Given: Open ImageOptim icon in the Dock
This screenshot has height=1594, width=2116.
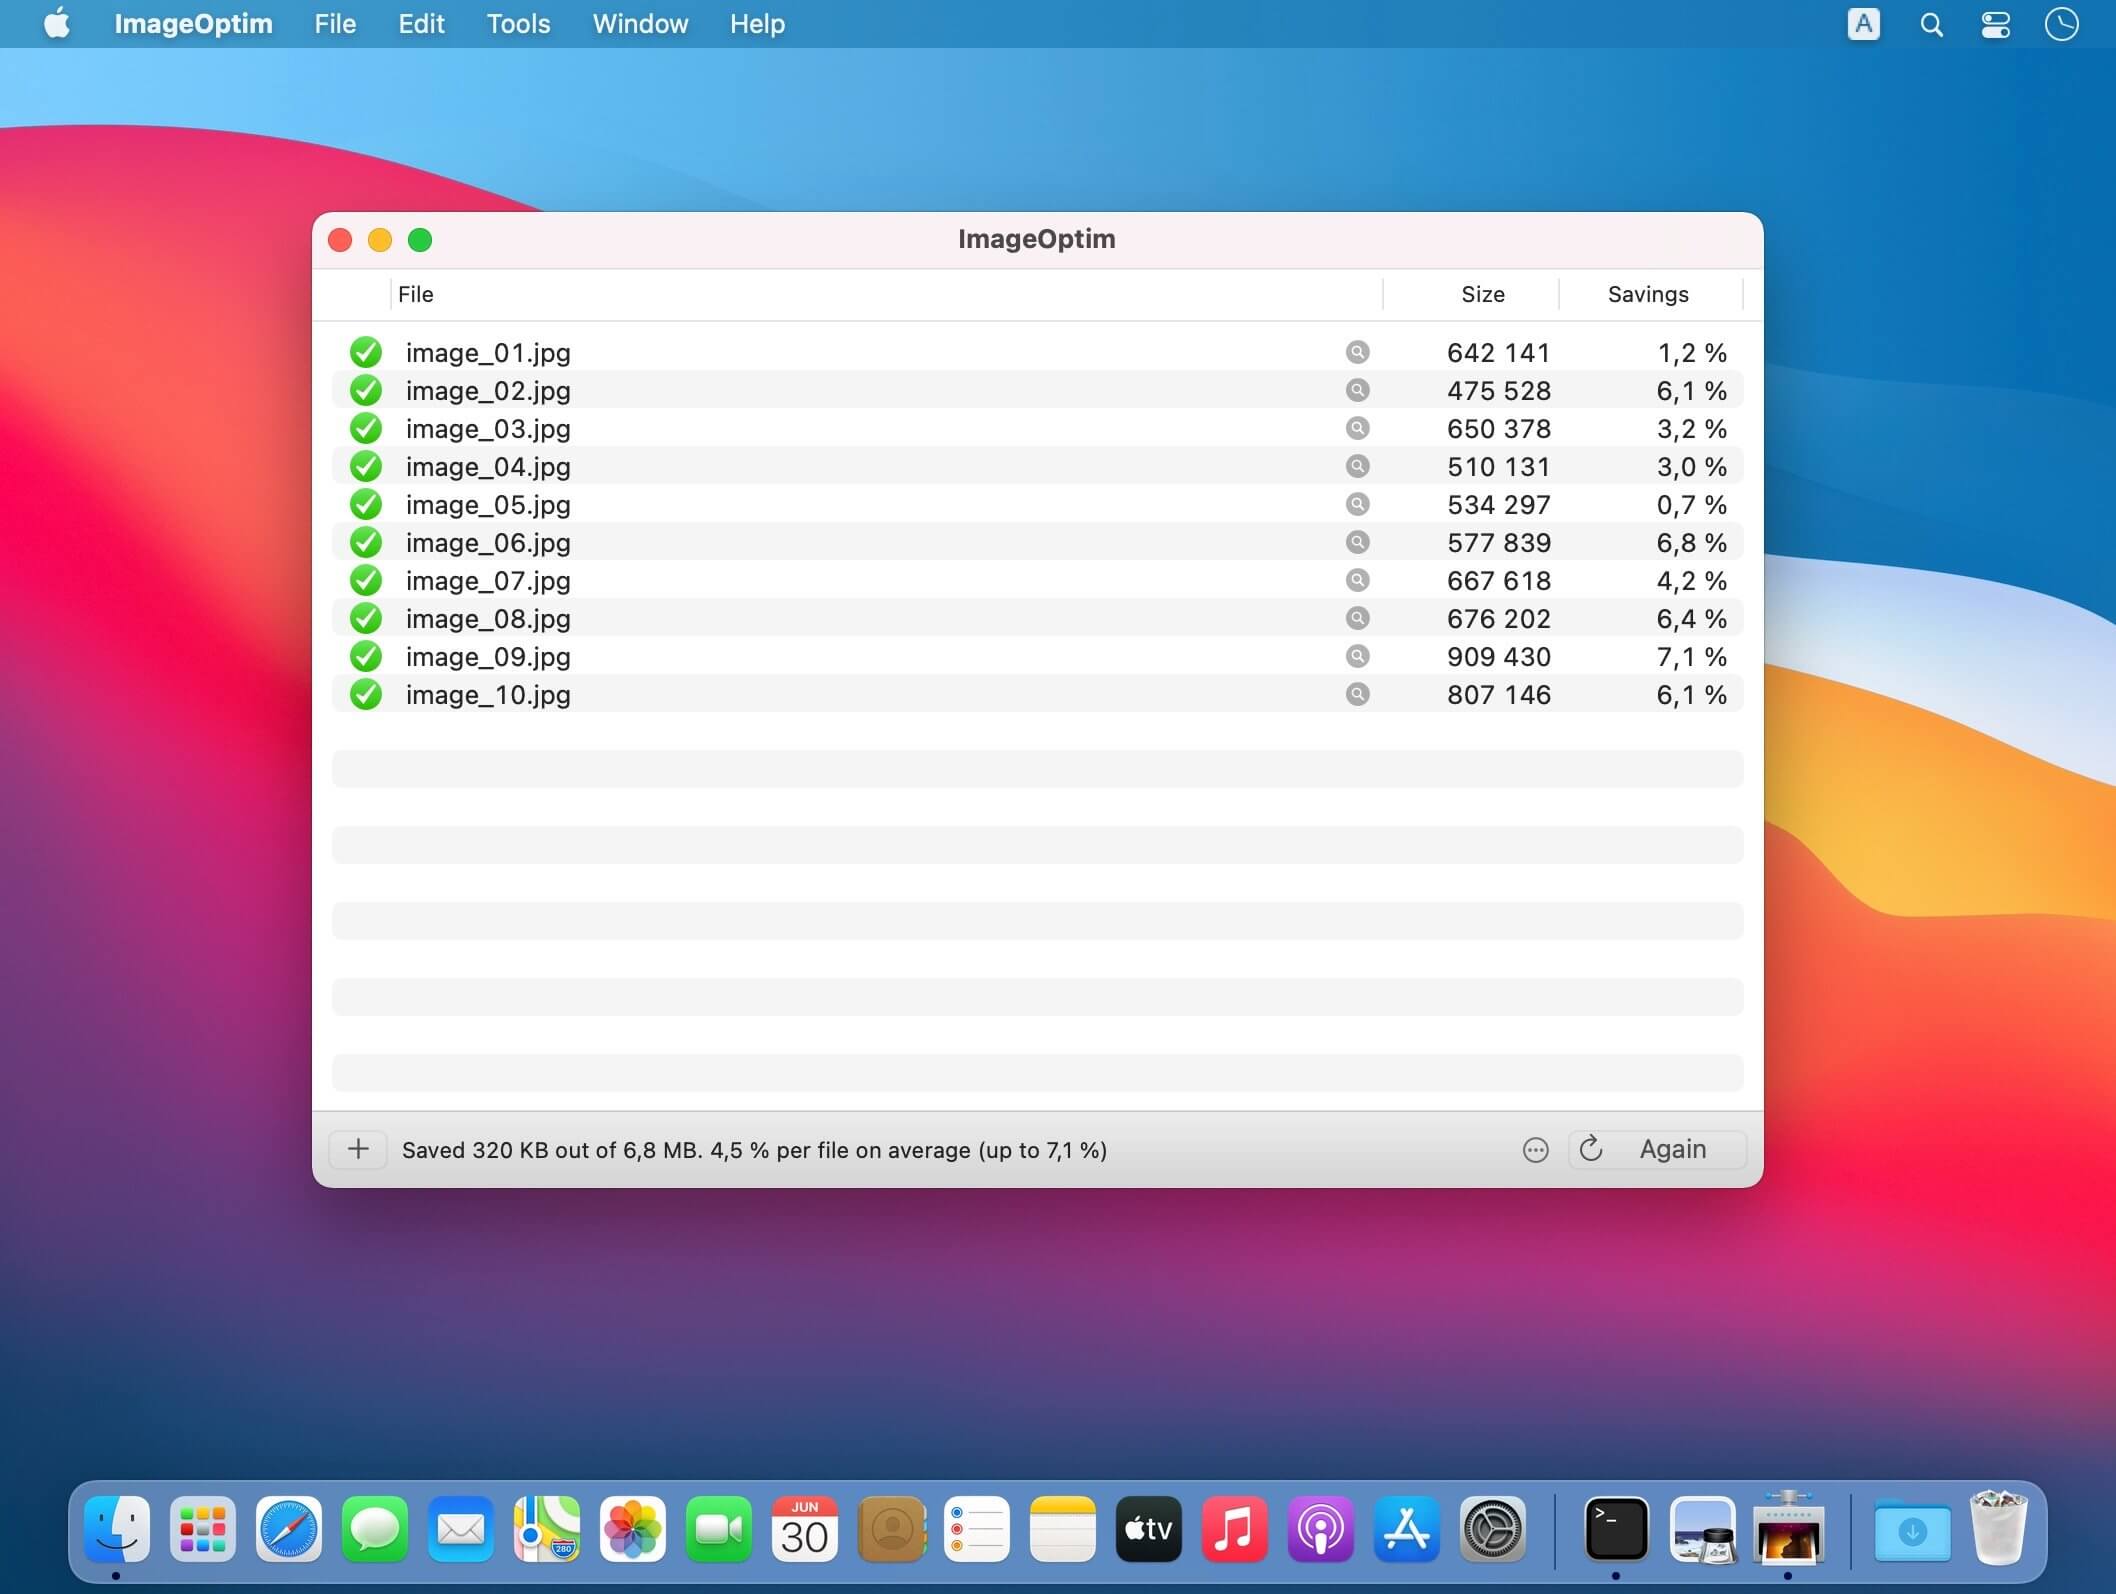Looking at the screenshot, I should [1788, 1527].
